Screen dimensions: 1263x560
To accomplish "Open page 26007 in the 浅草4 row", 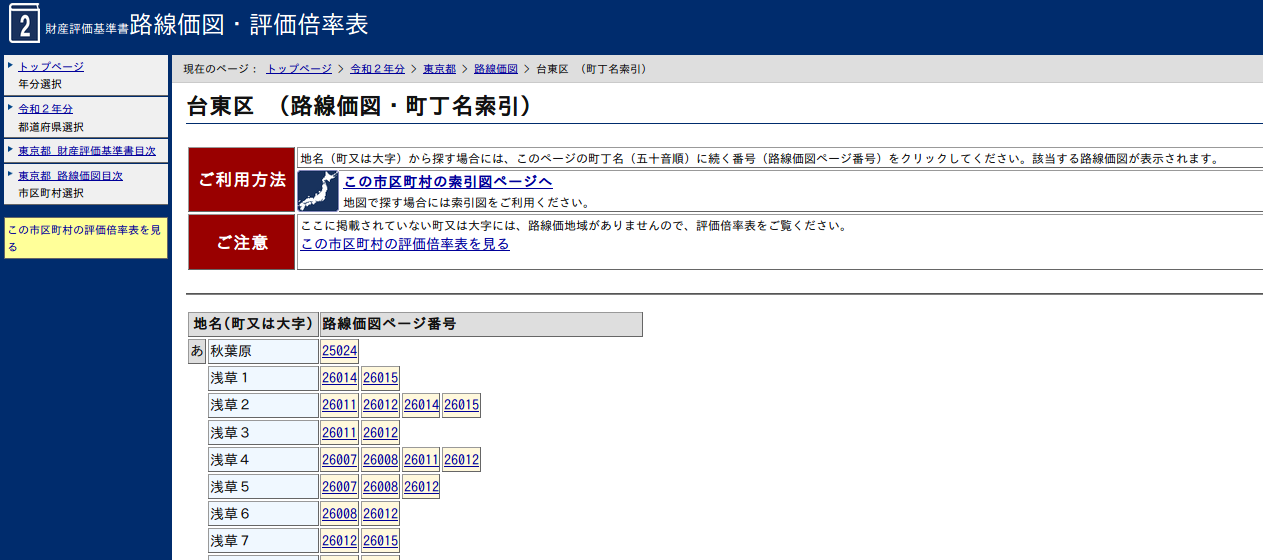I will coord(339,459).
